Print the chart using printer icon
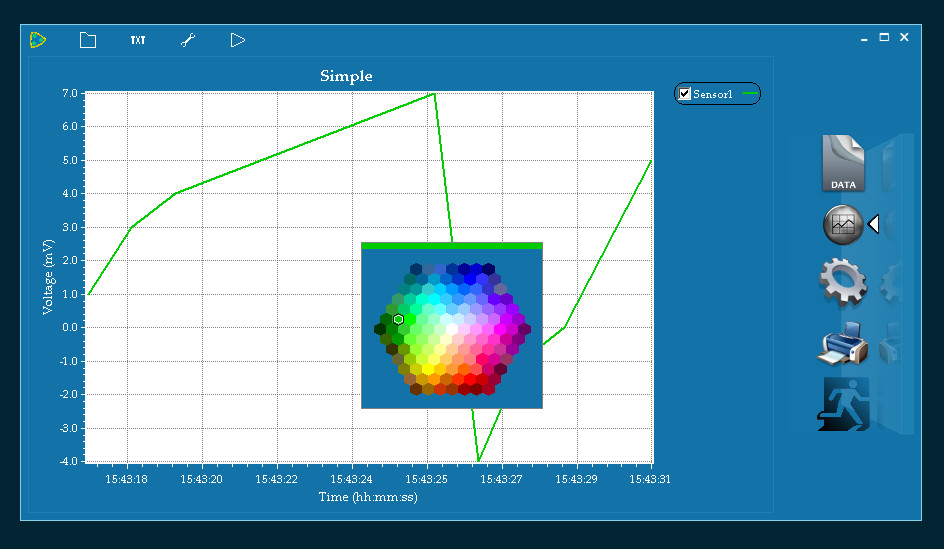Screen dimensions: 944x549 (843, 343)
